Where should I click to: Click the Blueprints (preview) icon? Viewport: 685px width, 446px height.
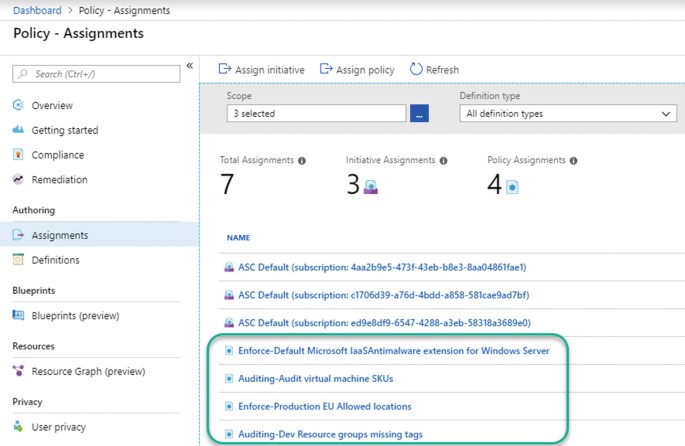click(x=18, y=315)
